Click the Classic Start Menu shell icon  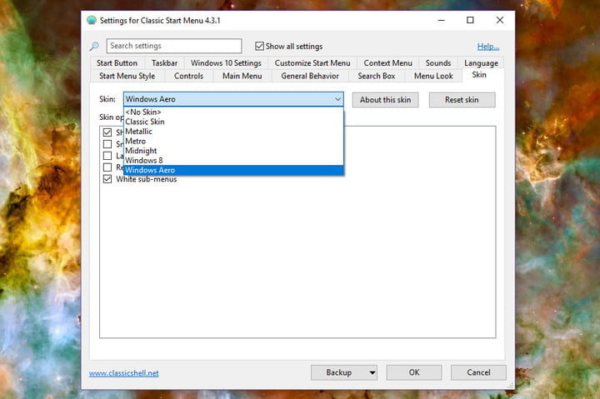(x=91, y=20)
